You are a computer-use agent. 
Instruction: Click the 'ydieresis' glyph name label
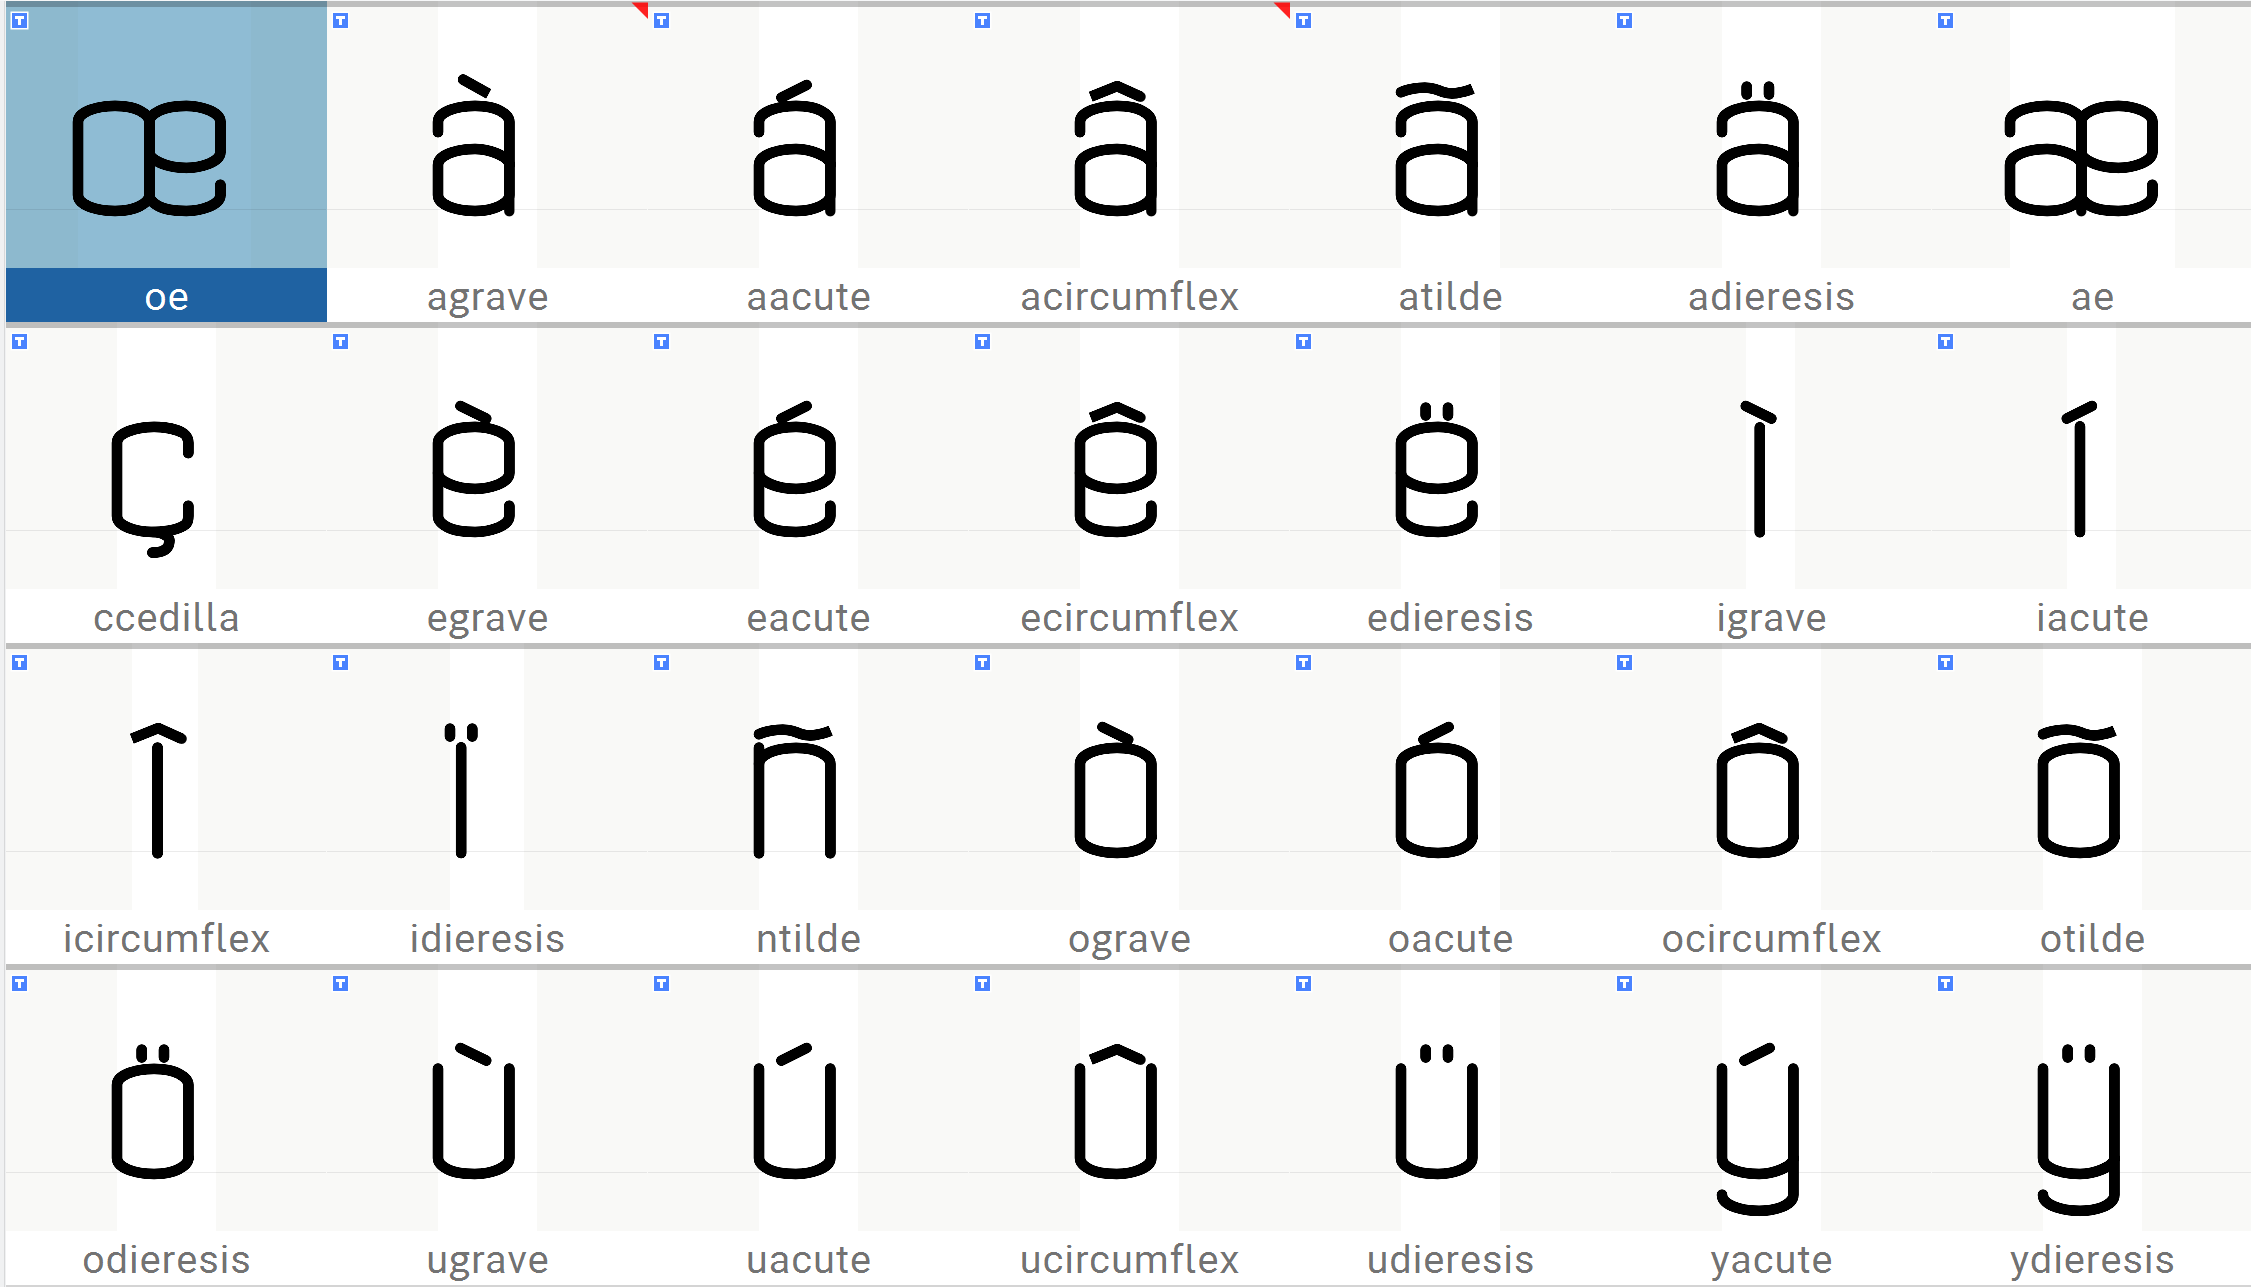click(2093, 1261)
